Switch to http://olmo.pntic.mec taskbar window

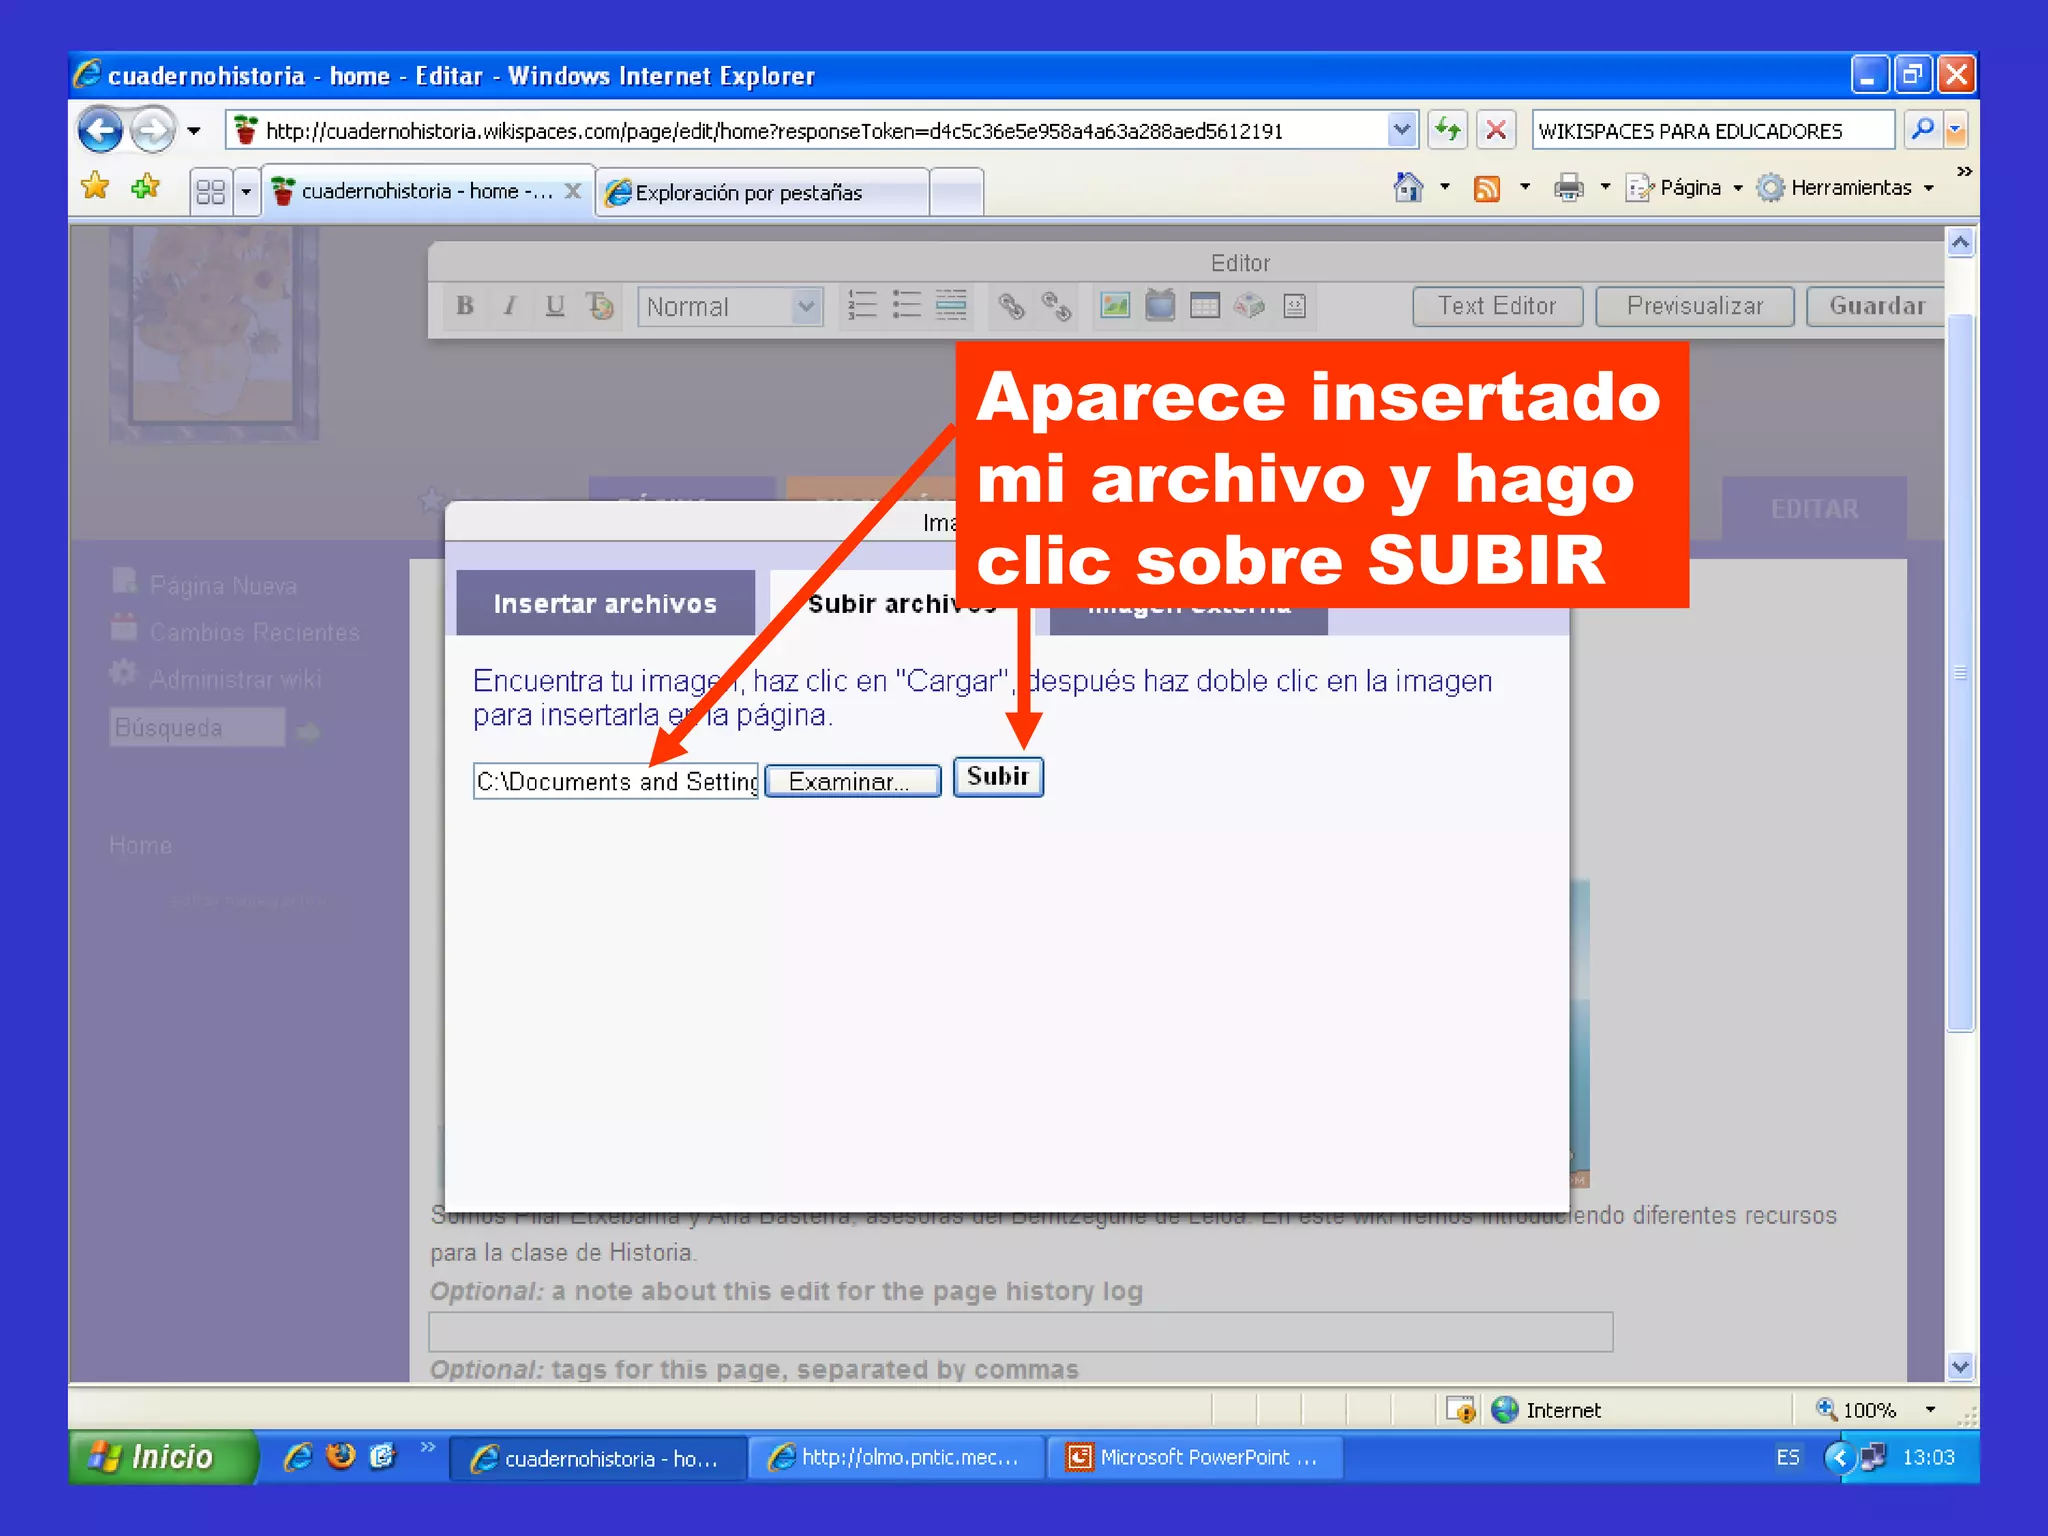(896, 1458)
